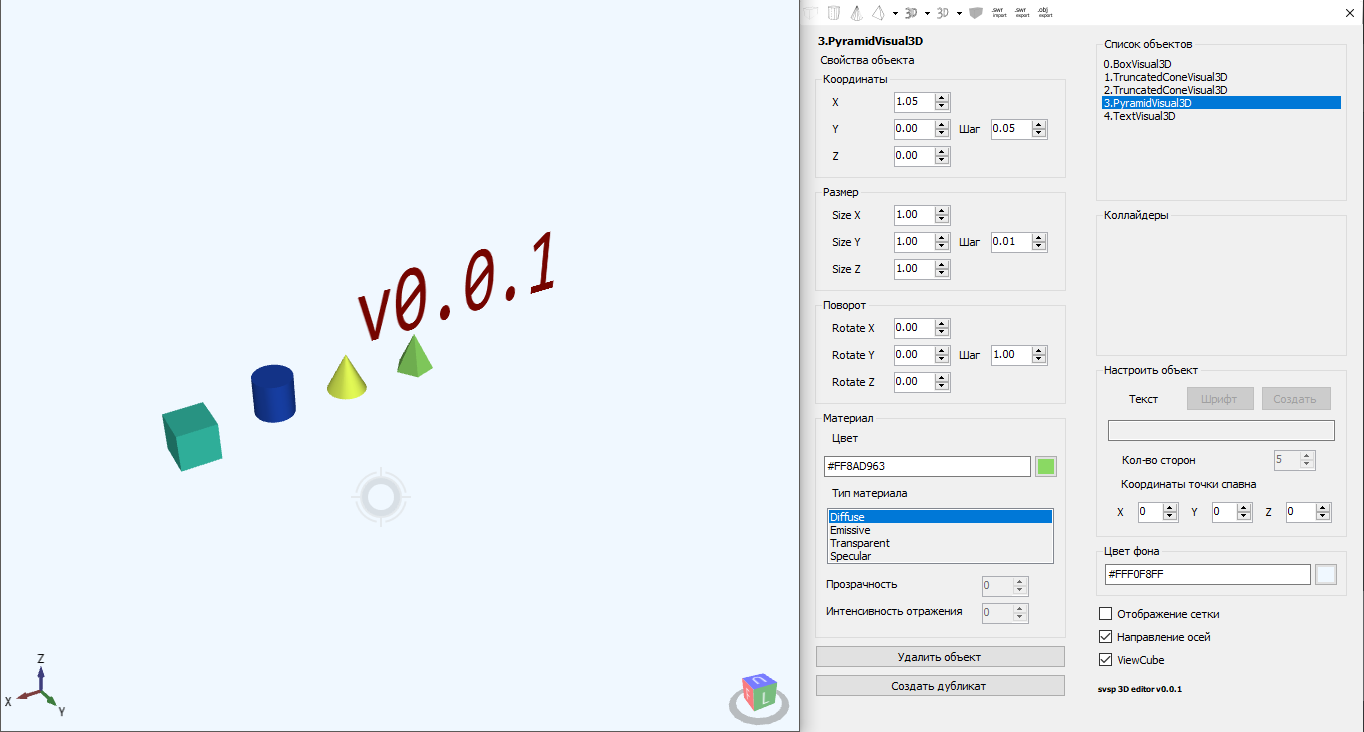
Task: Export the scene with the .obj export icon
Action: click(1044, 12)
